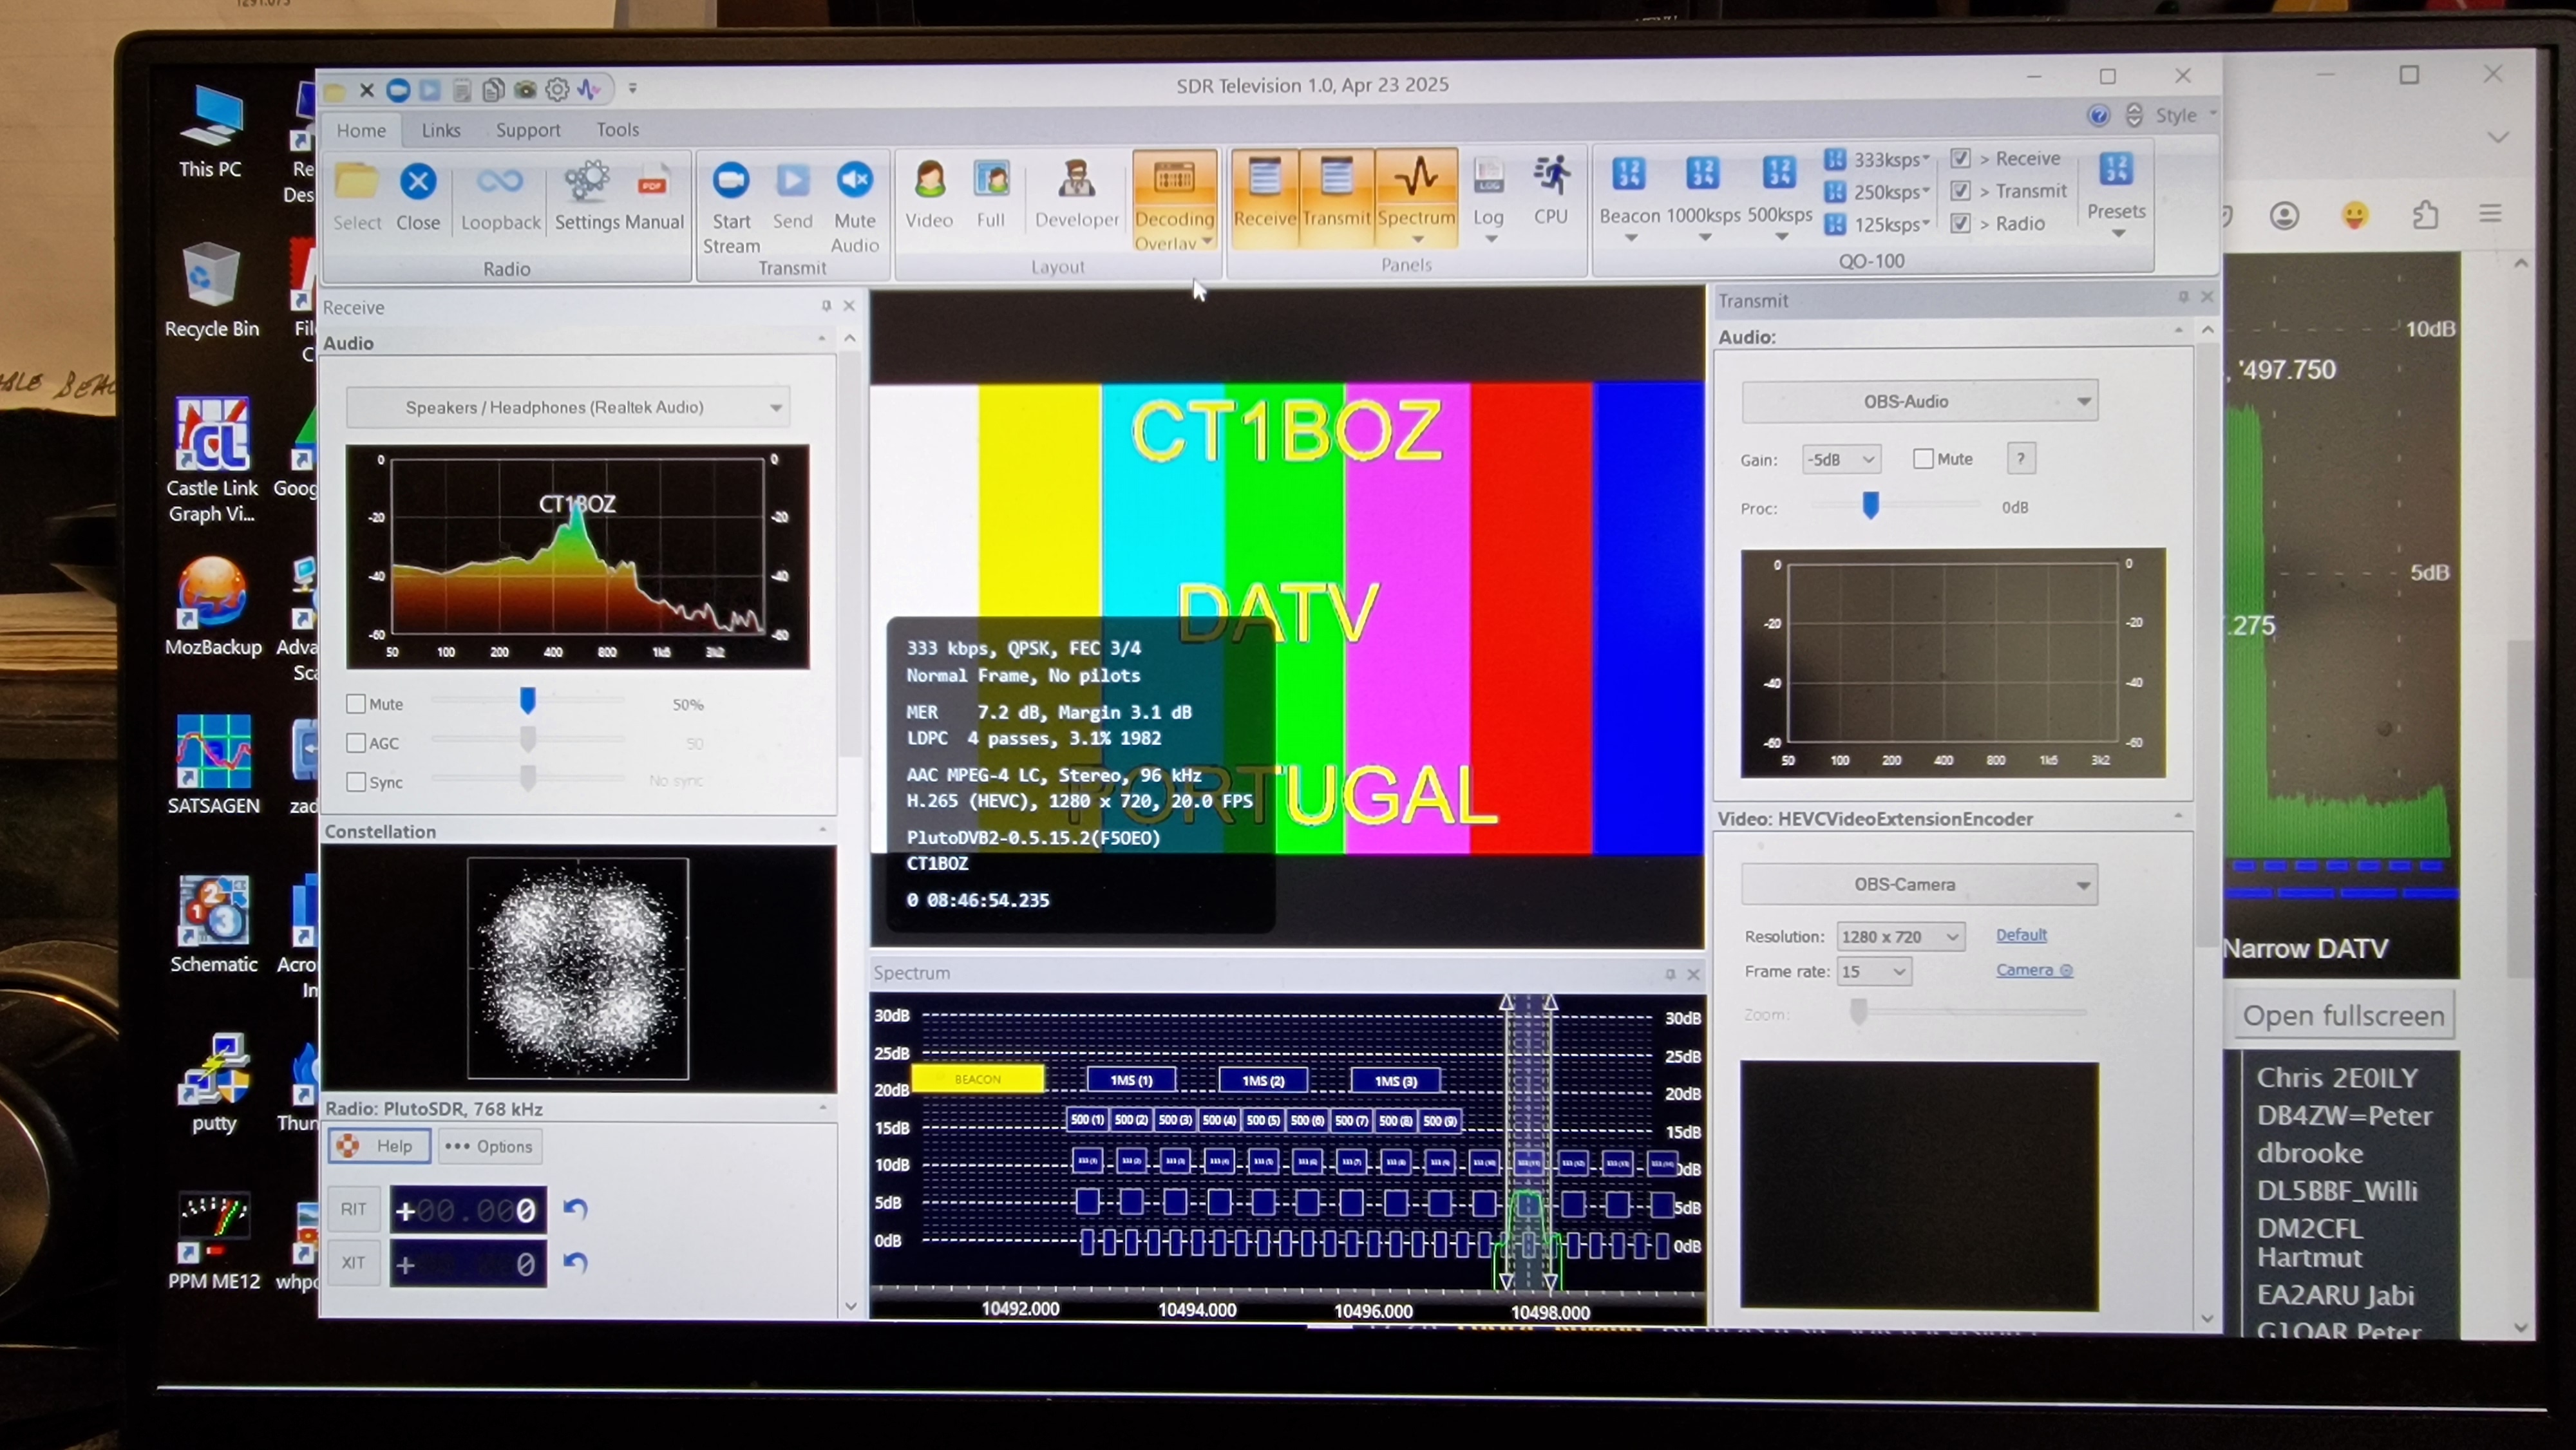Uncheck the > Receive checkbox in QO-100
2576x1450 pixels.
click(1961, 158)
